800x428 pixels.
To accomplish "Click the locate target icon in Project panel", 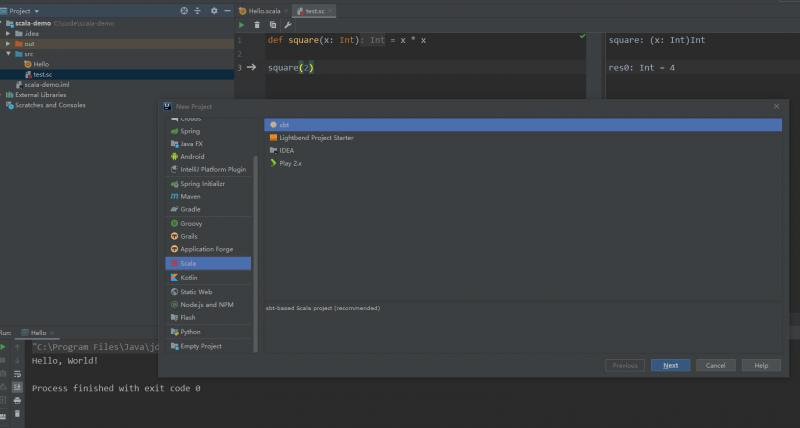I will [184, 11].
